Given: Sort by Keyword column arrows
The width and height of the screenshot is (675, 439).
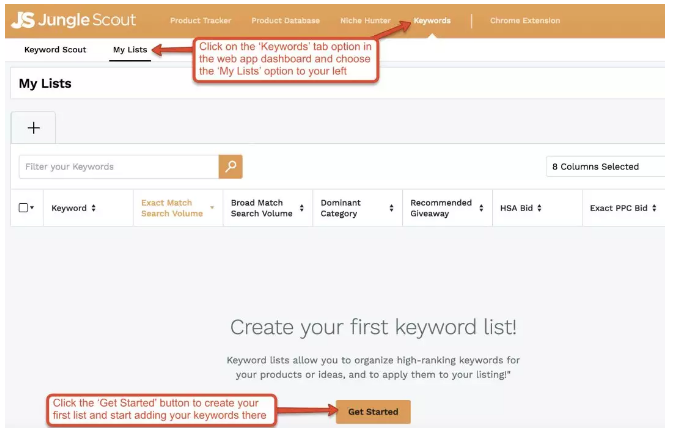Looking at the screenshot, I should click(x=94, y=208).
